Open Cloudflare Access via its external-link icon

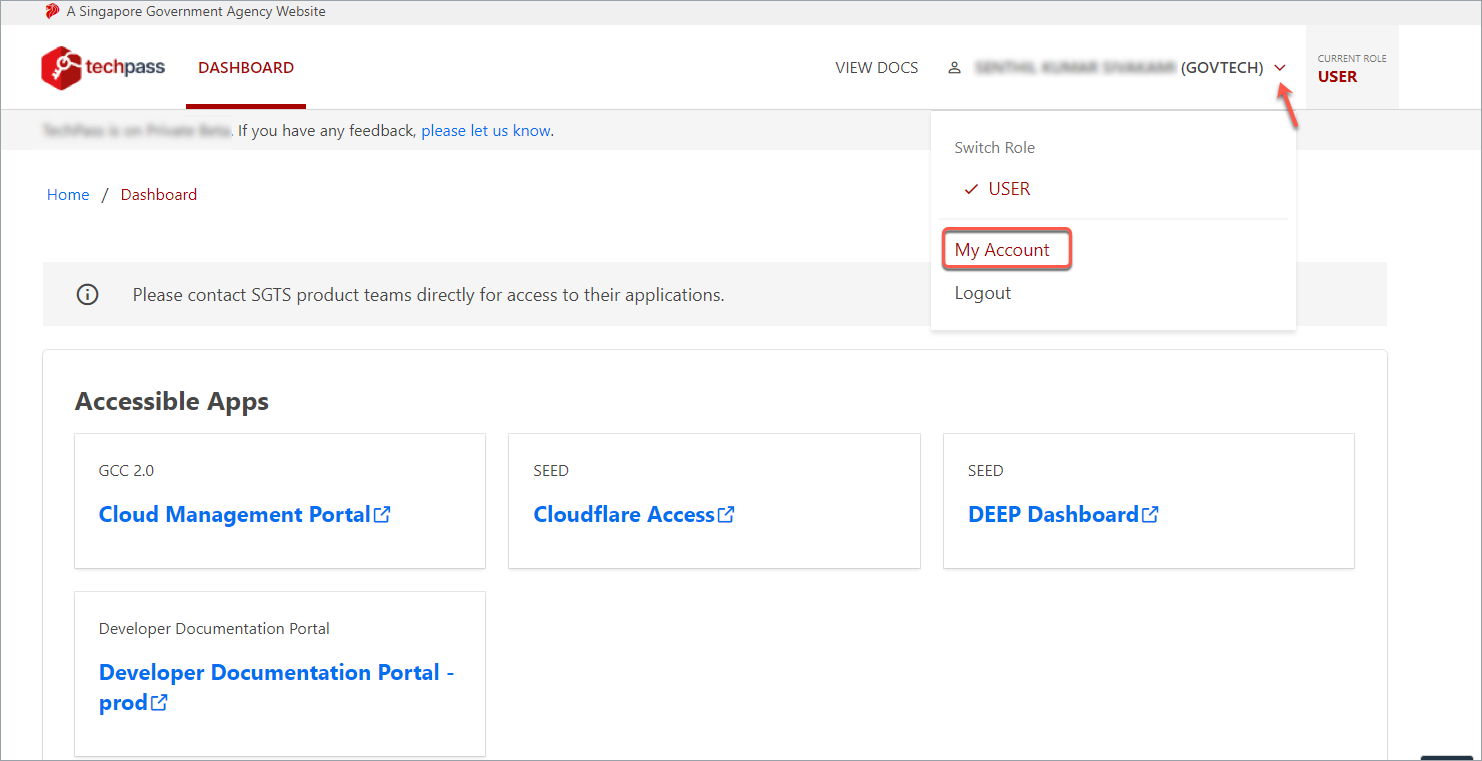727,513
